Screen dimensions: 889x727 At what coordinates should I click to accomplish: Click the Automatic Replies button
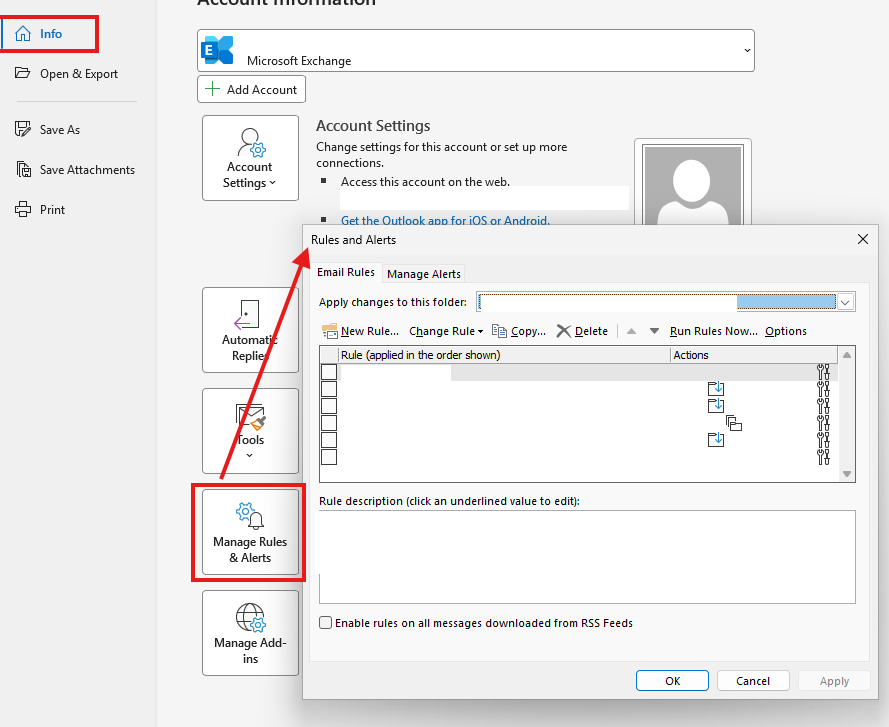point(250,329)
